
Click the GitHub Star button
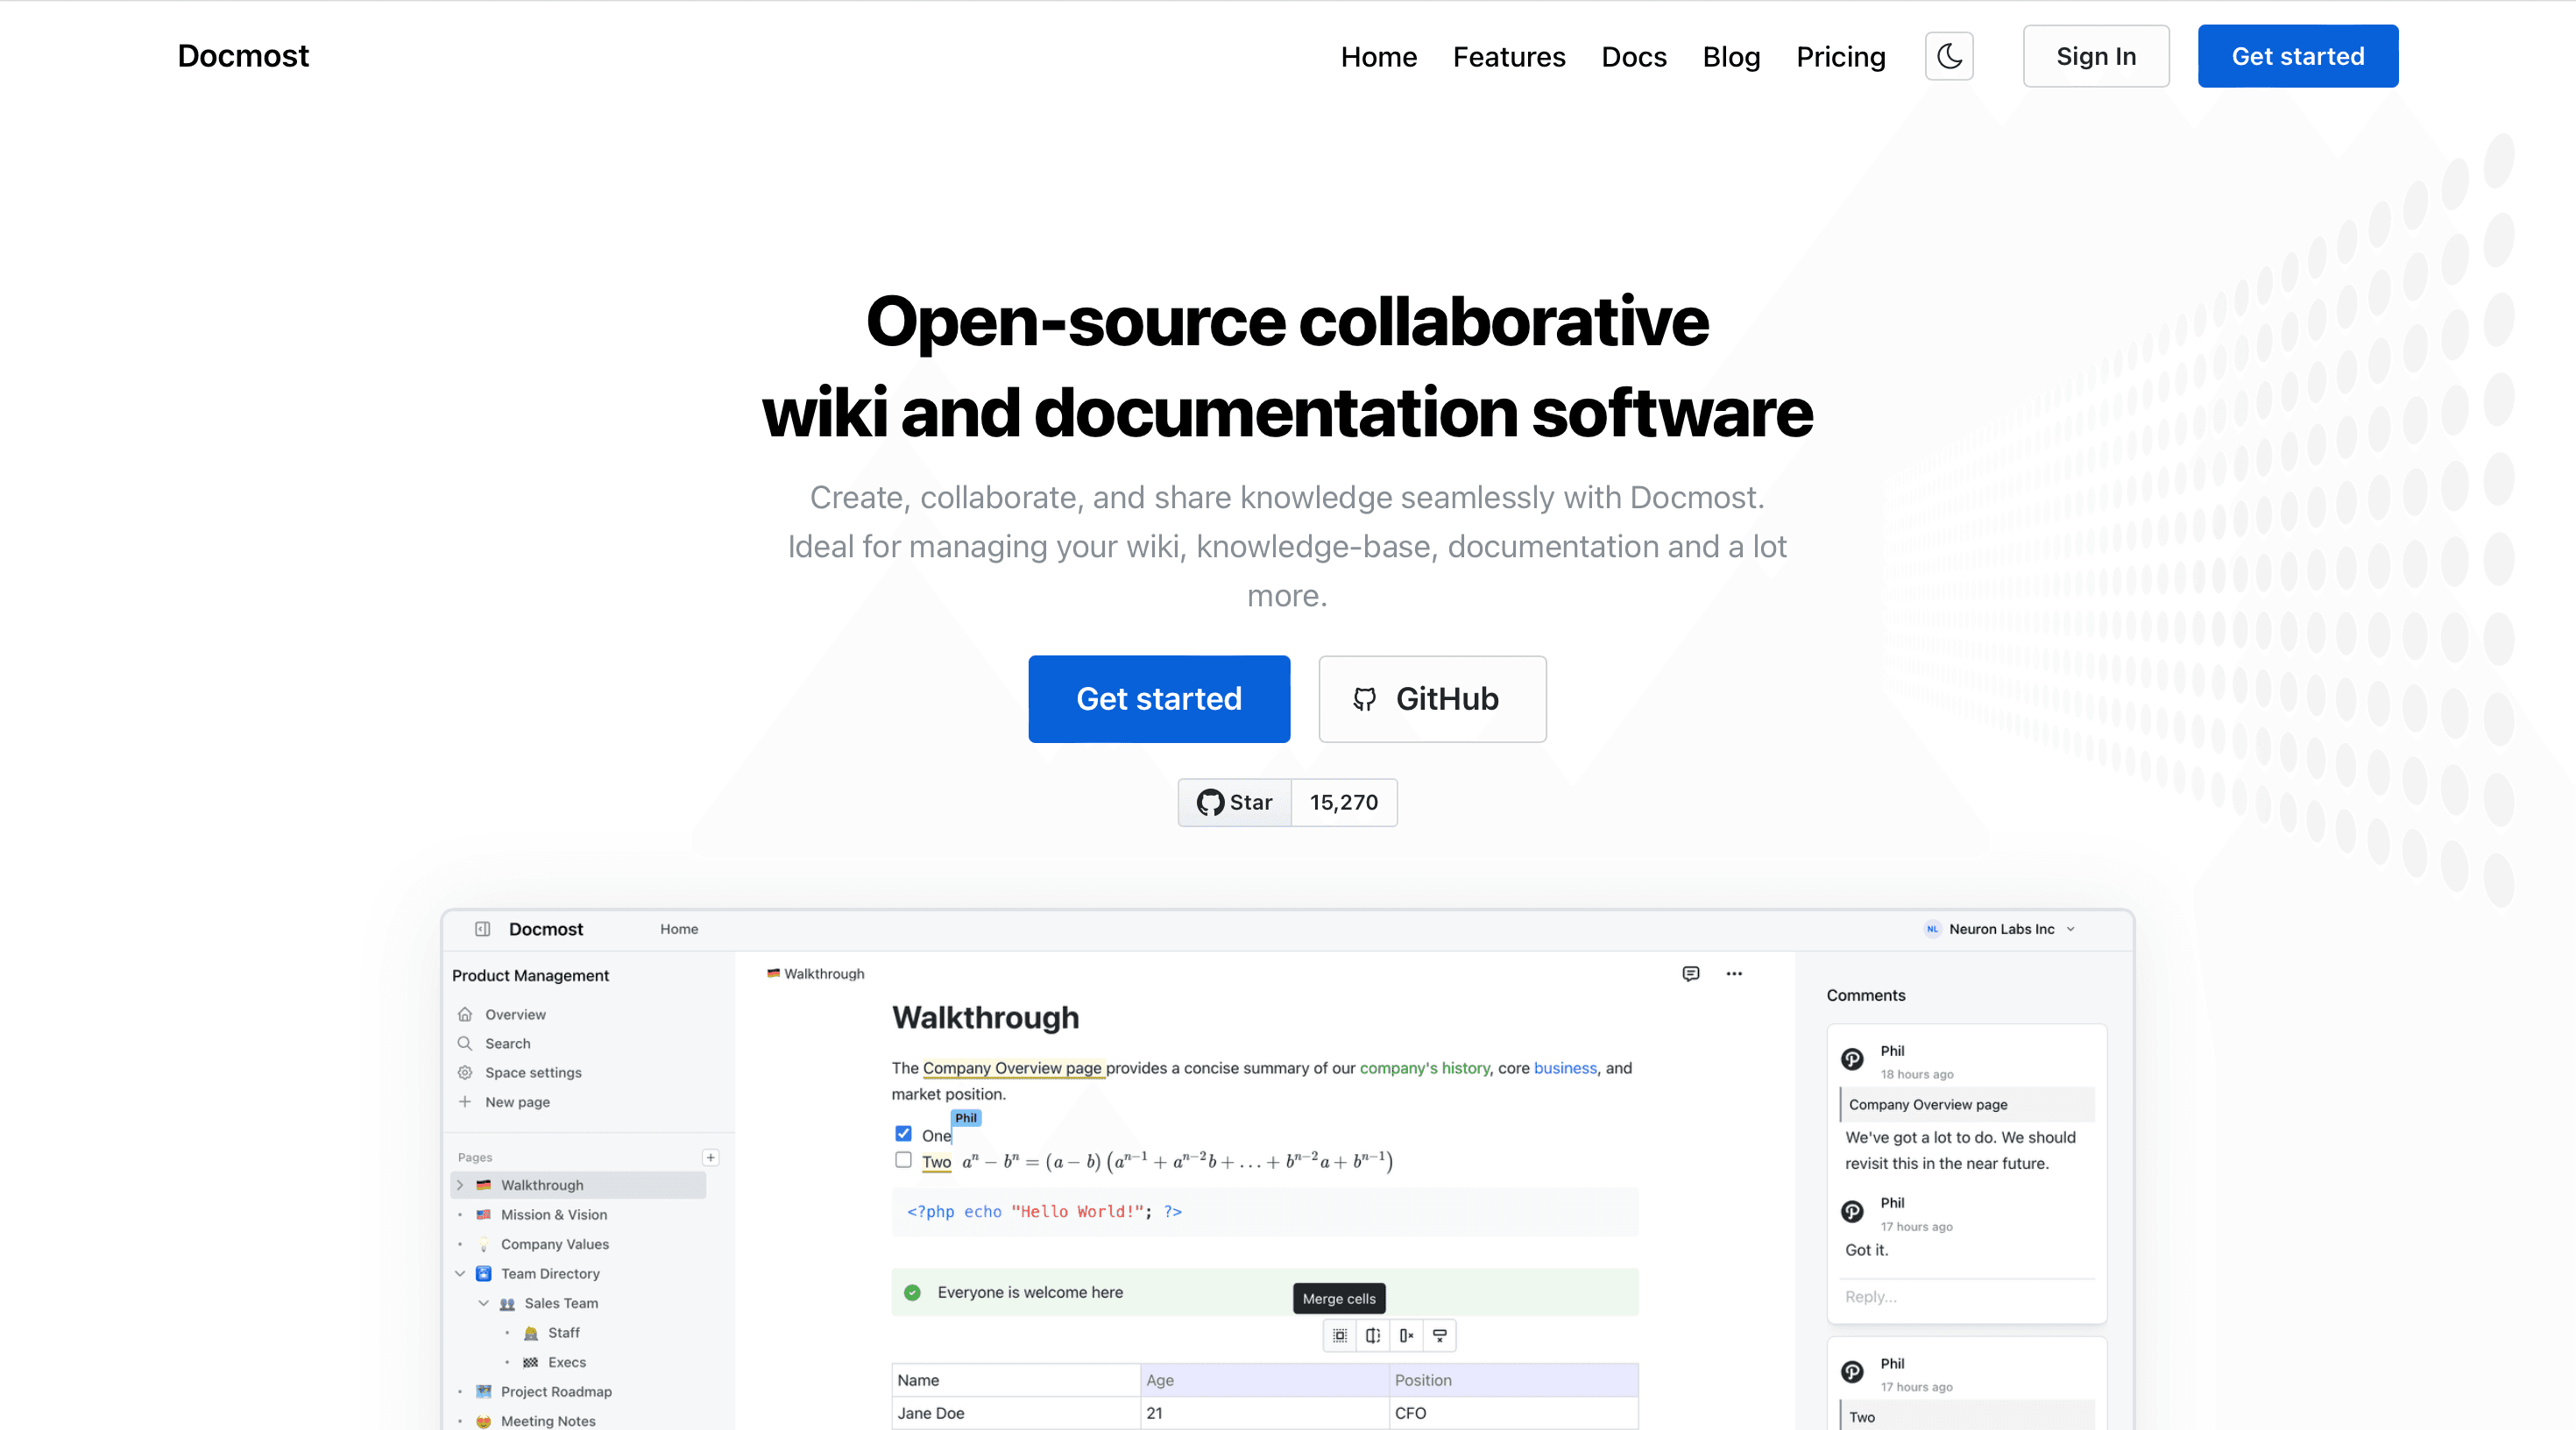pyautogui.click(x=1234, y=802)
